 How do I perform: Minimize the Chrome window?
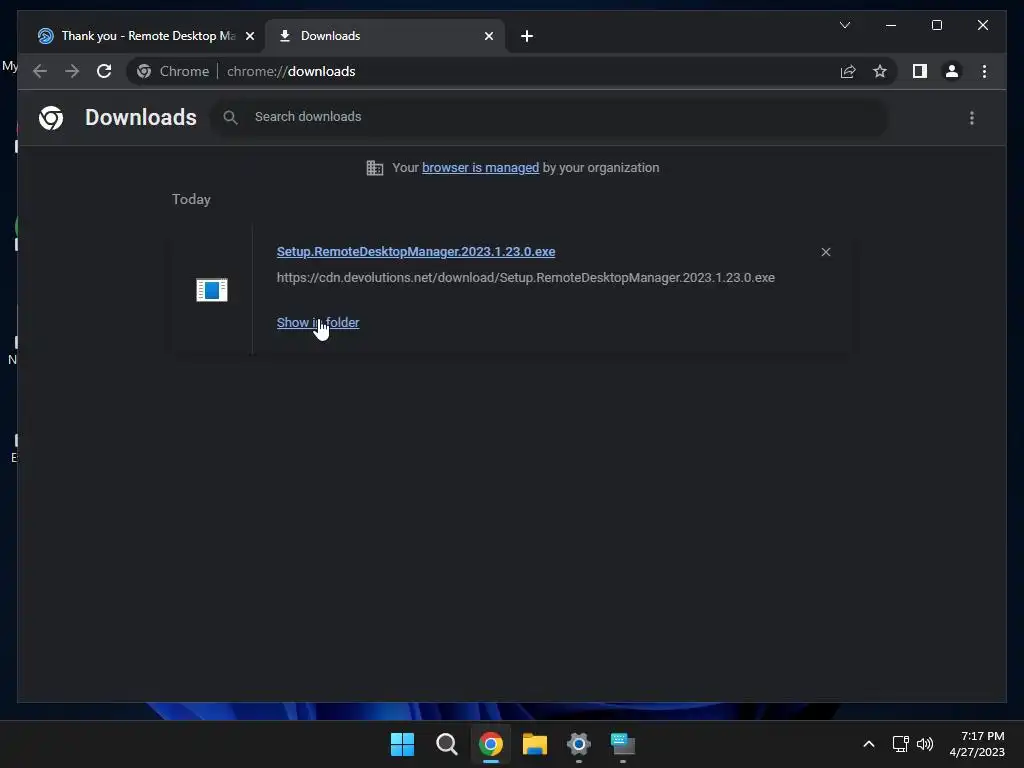[891, 25]
